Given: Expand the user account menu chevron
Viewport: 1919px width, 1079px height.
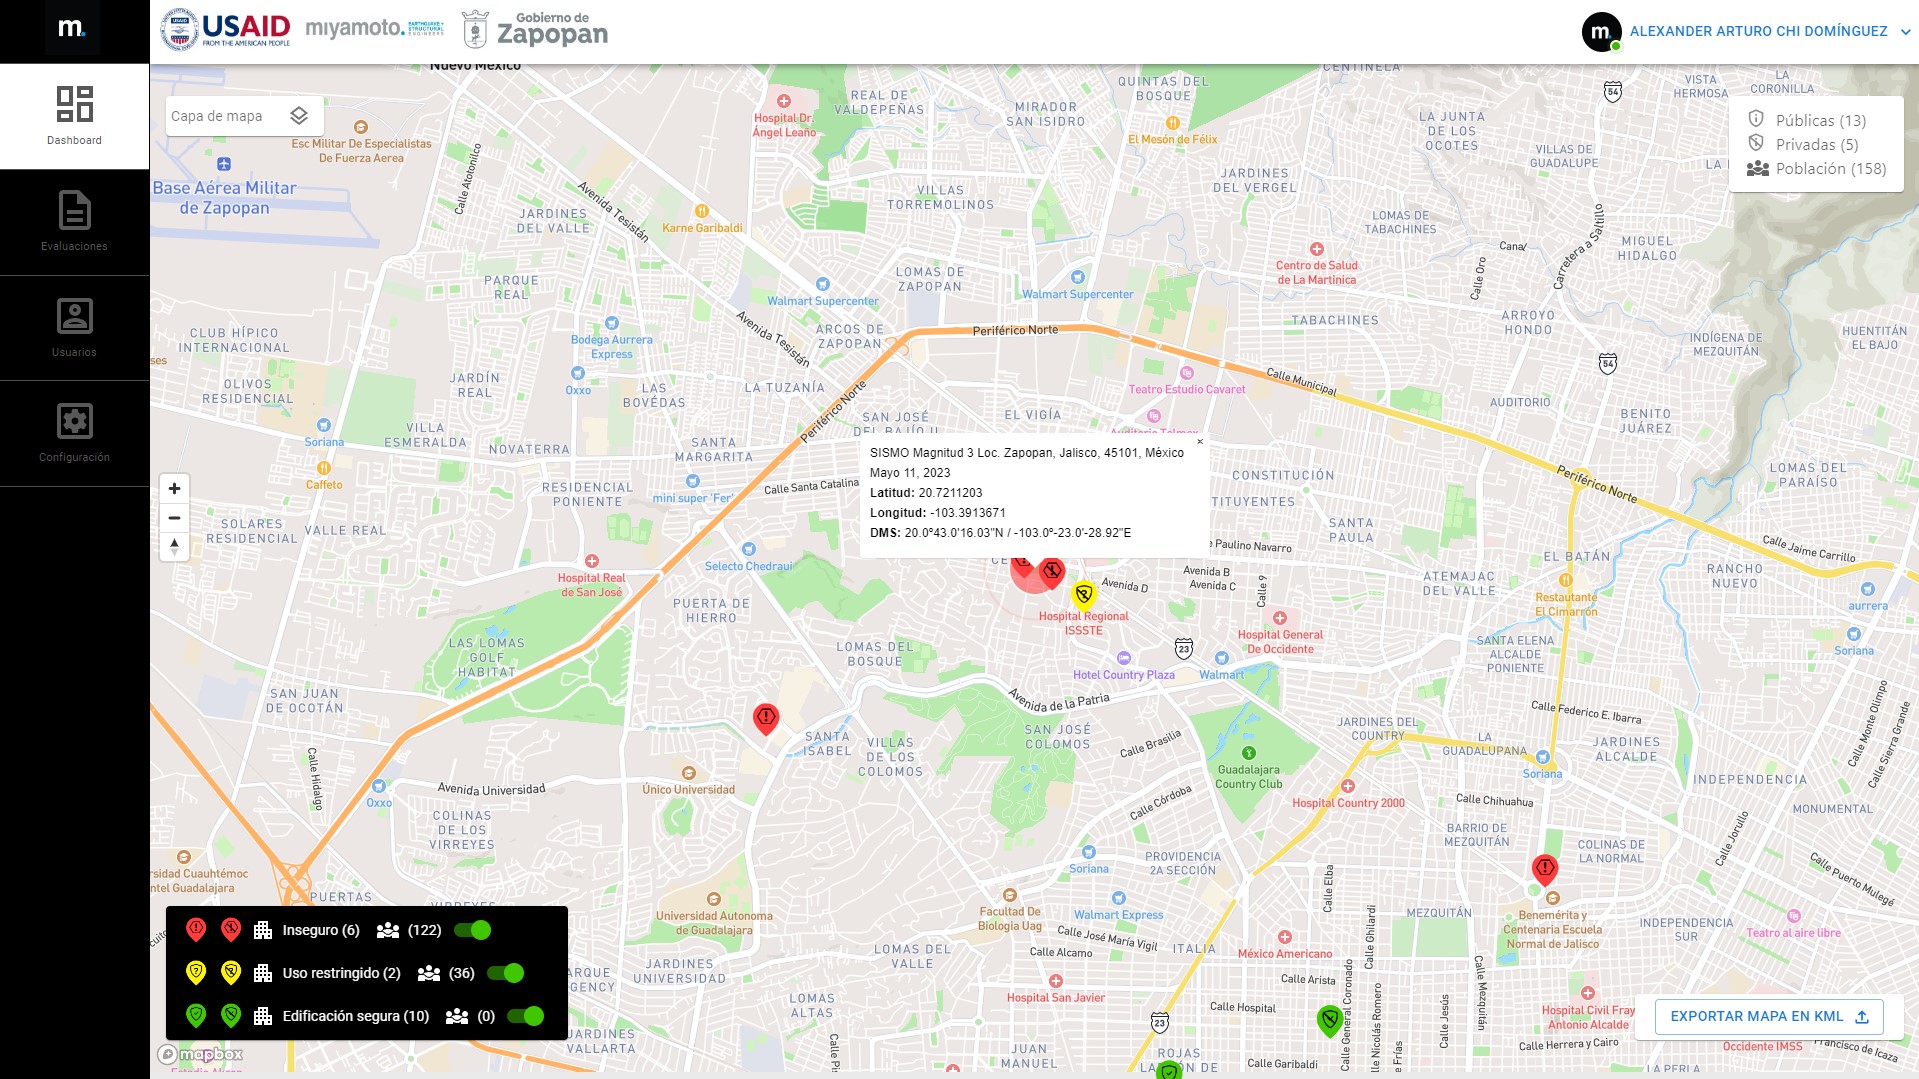Looking at the screenshot, I should 1905,32.
